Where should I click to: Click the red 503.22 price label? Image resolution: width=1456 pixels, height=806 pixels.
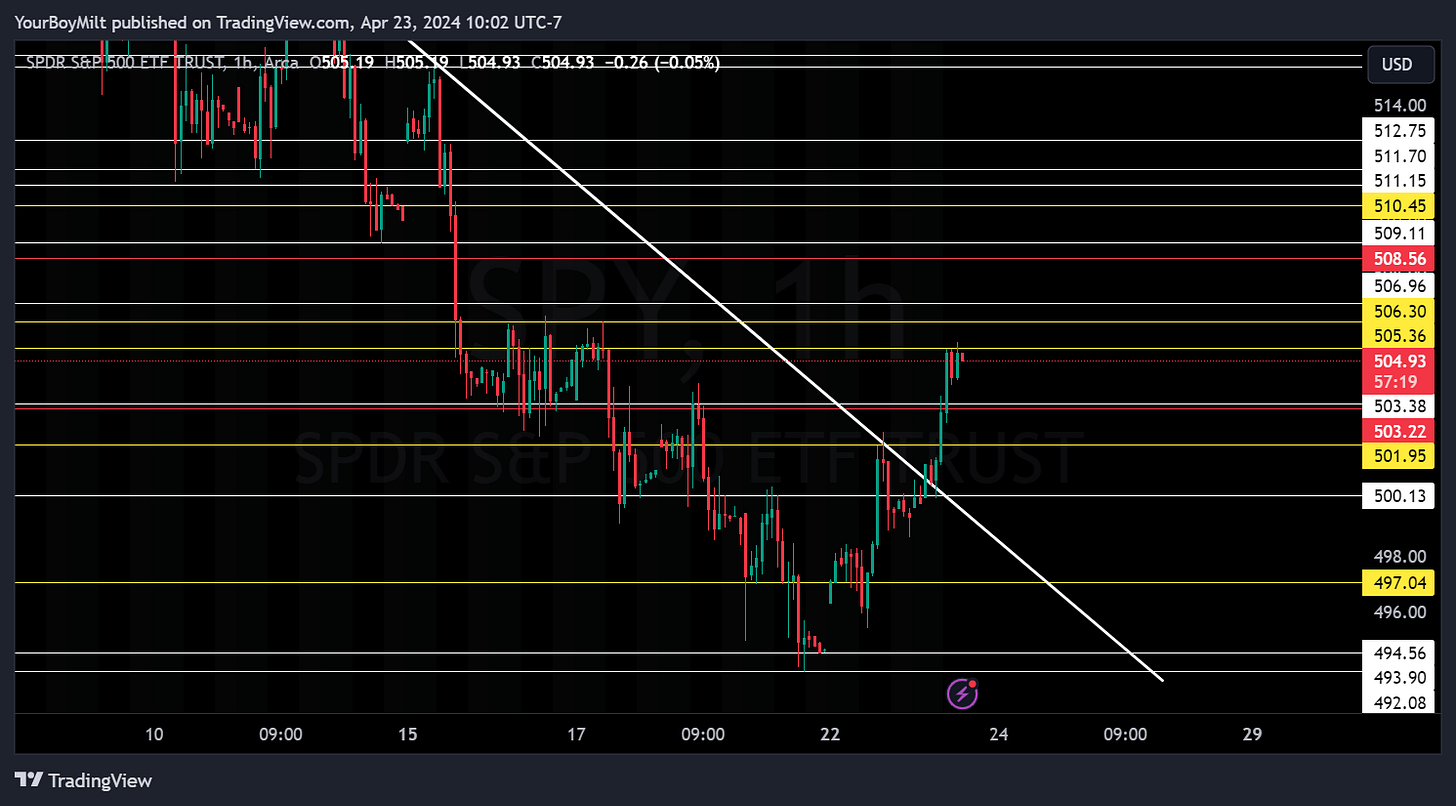(1398, 431)
